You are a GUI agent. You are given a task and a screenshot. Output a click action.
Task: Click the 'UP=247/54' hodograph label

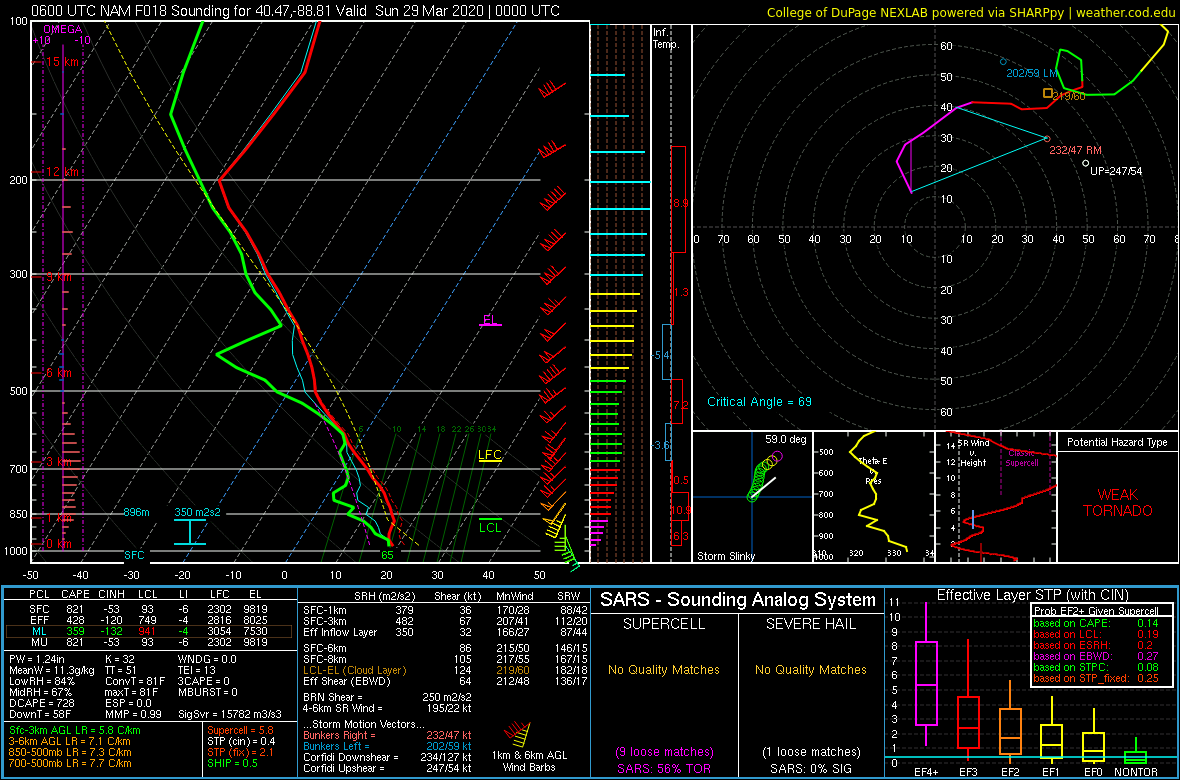tap(1116, 171)
